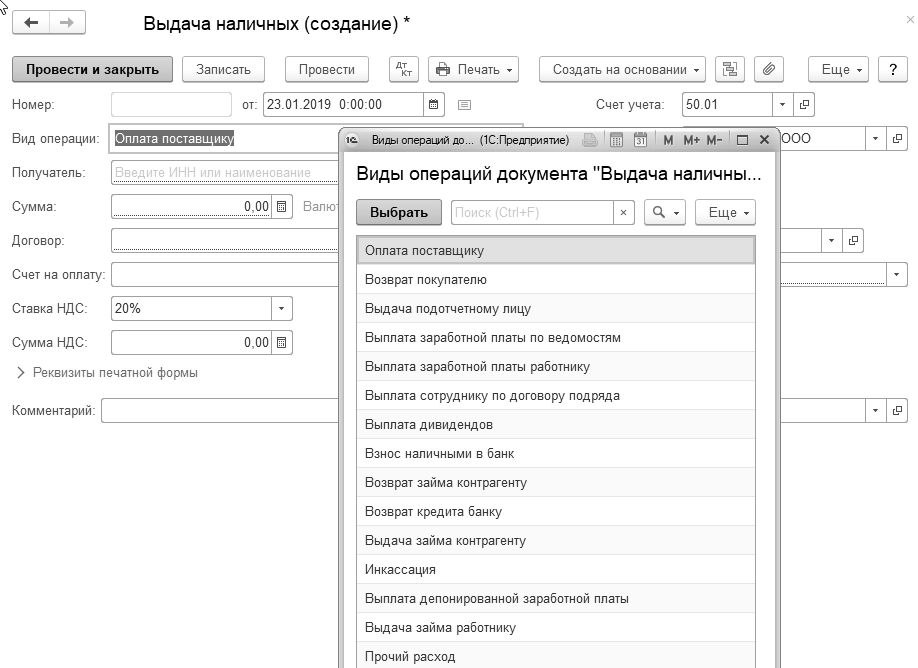Click the document date field 23.01.2019

344,105
